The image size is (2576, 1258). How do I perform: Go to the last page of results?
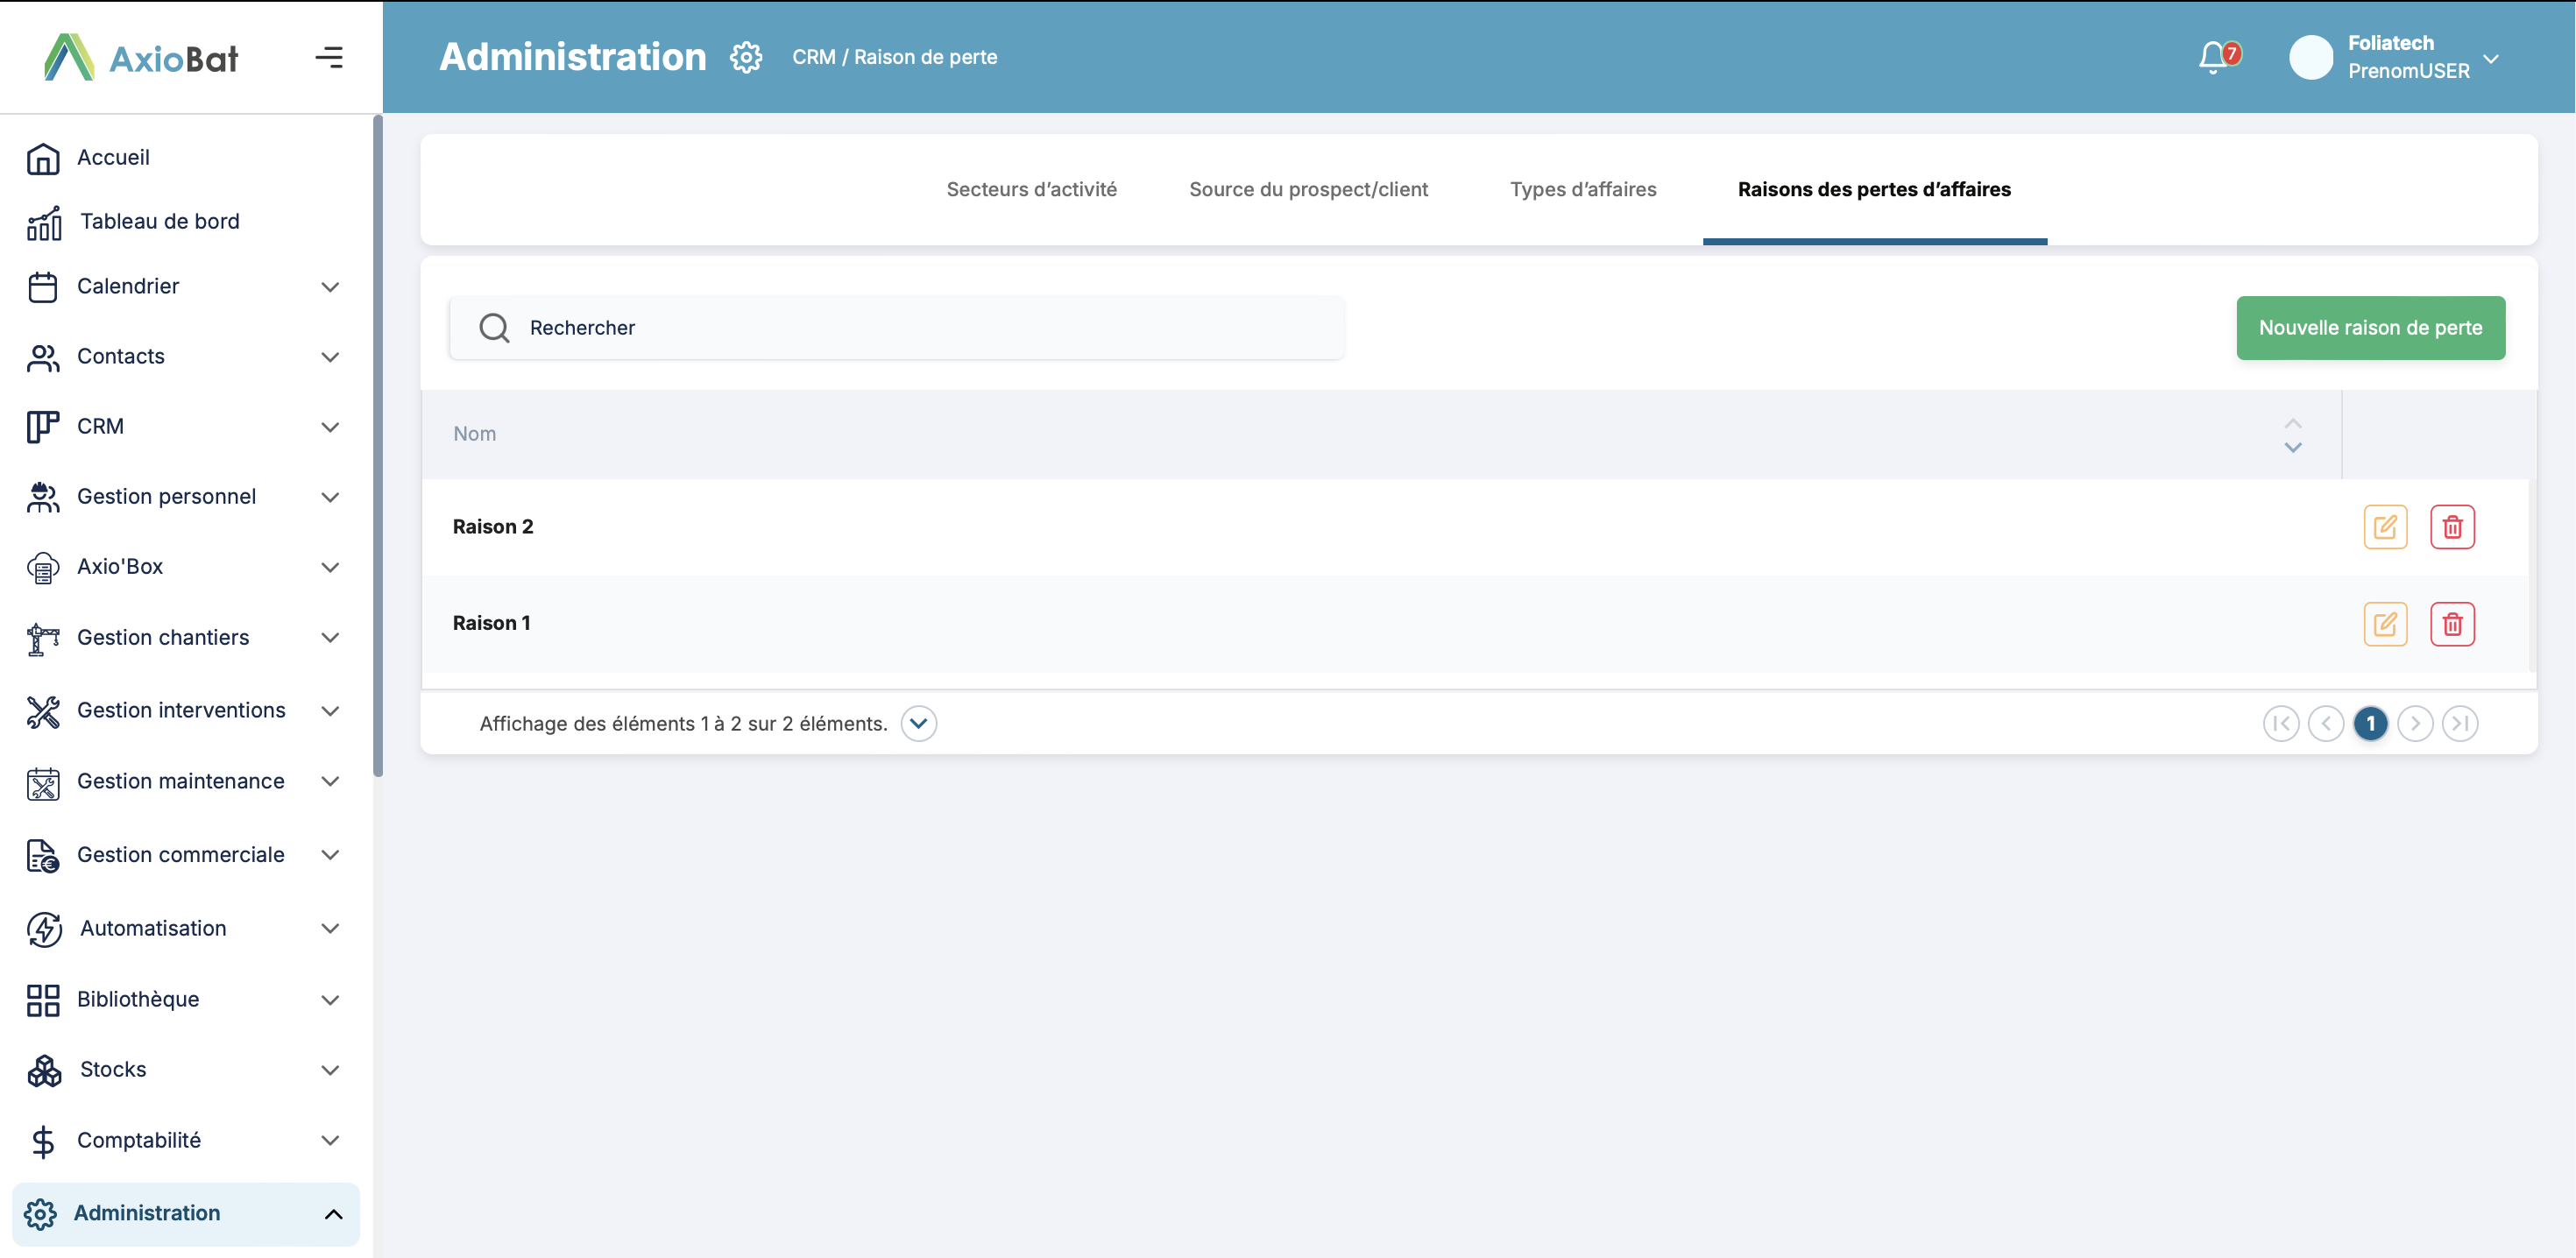[2459, 723]
